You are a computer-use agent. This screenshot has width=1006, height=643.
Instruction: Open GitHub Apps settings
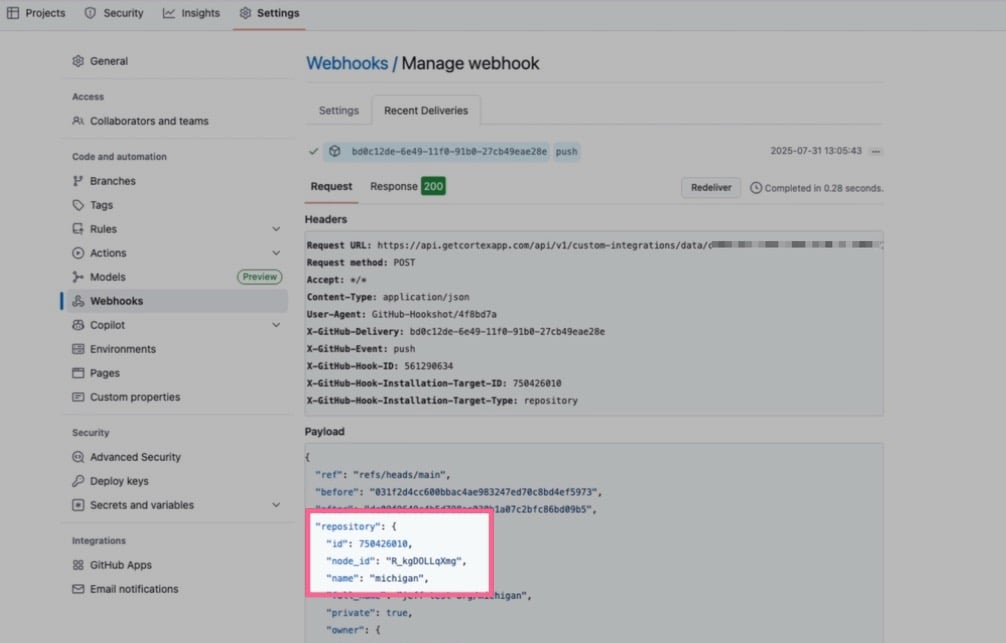click(x=121, y=565)
